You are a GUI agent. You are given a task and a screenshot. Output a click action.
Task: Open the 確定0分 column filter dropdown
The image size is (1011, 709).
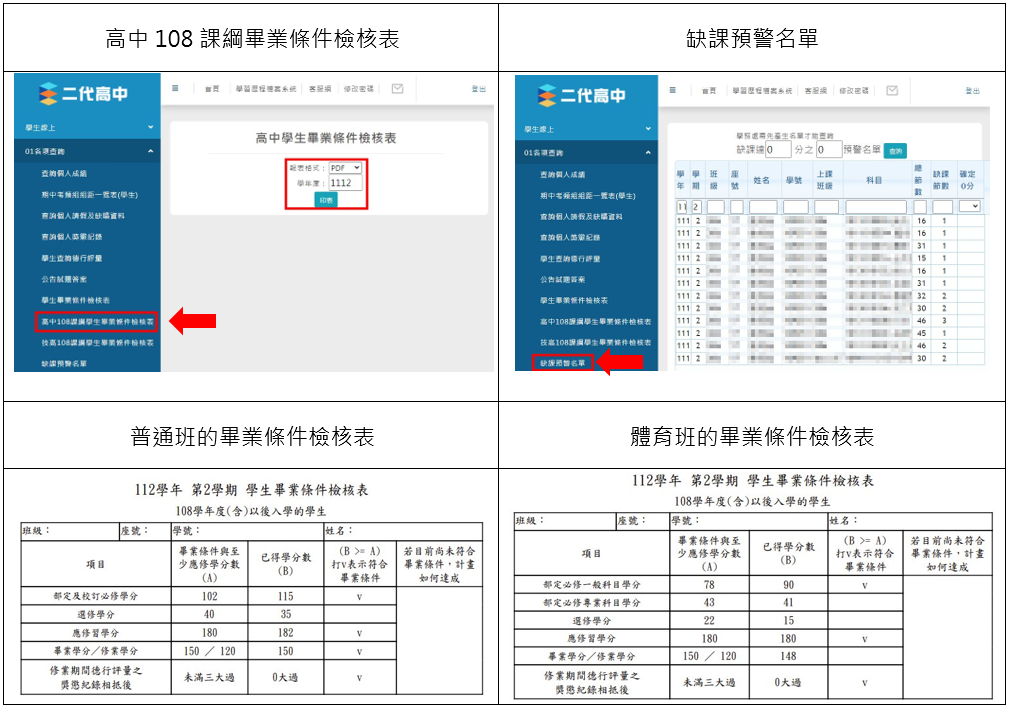click(x=970, y=206)
